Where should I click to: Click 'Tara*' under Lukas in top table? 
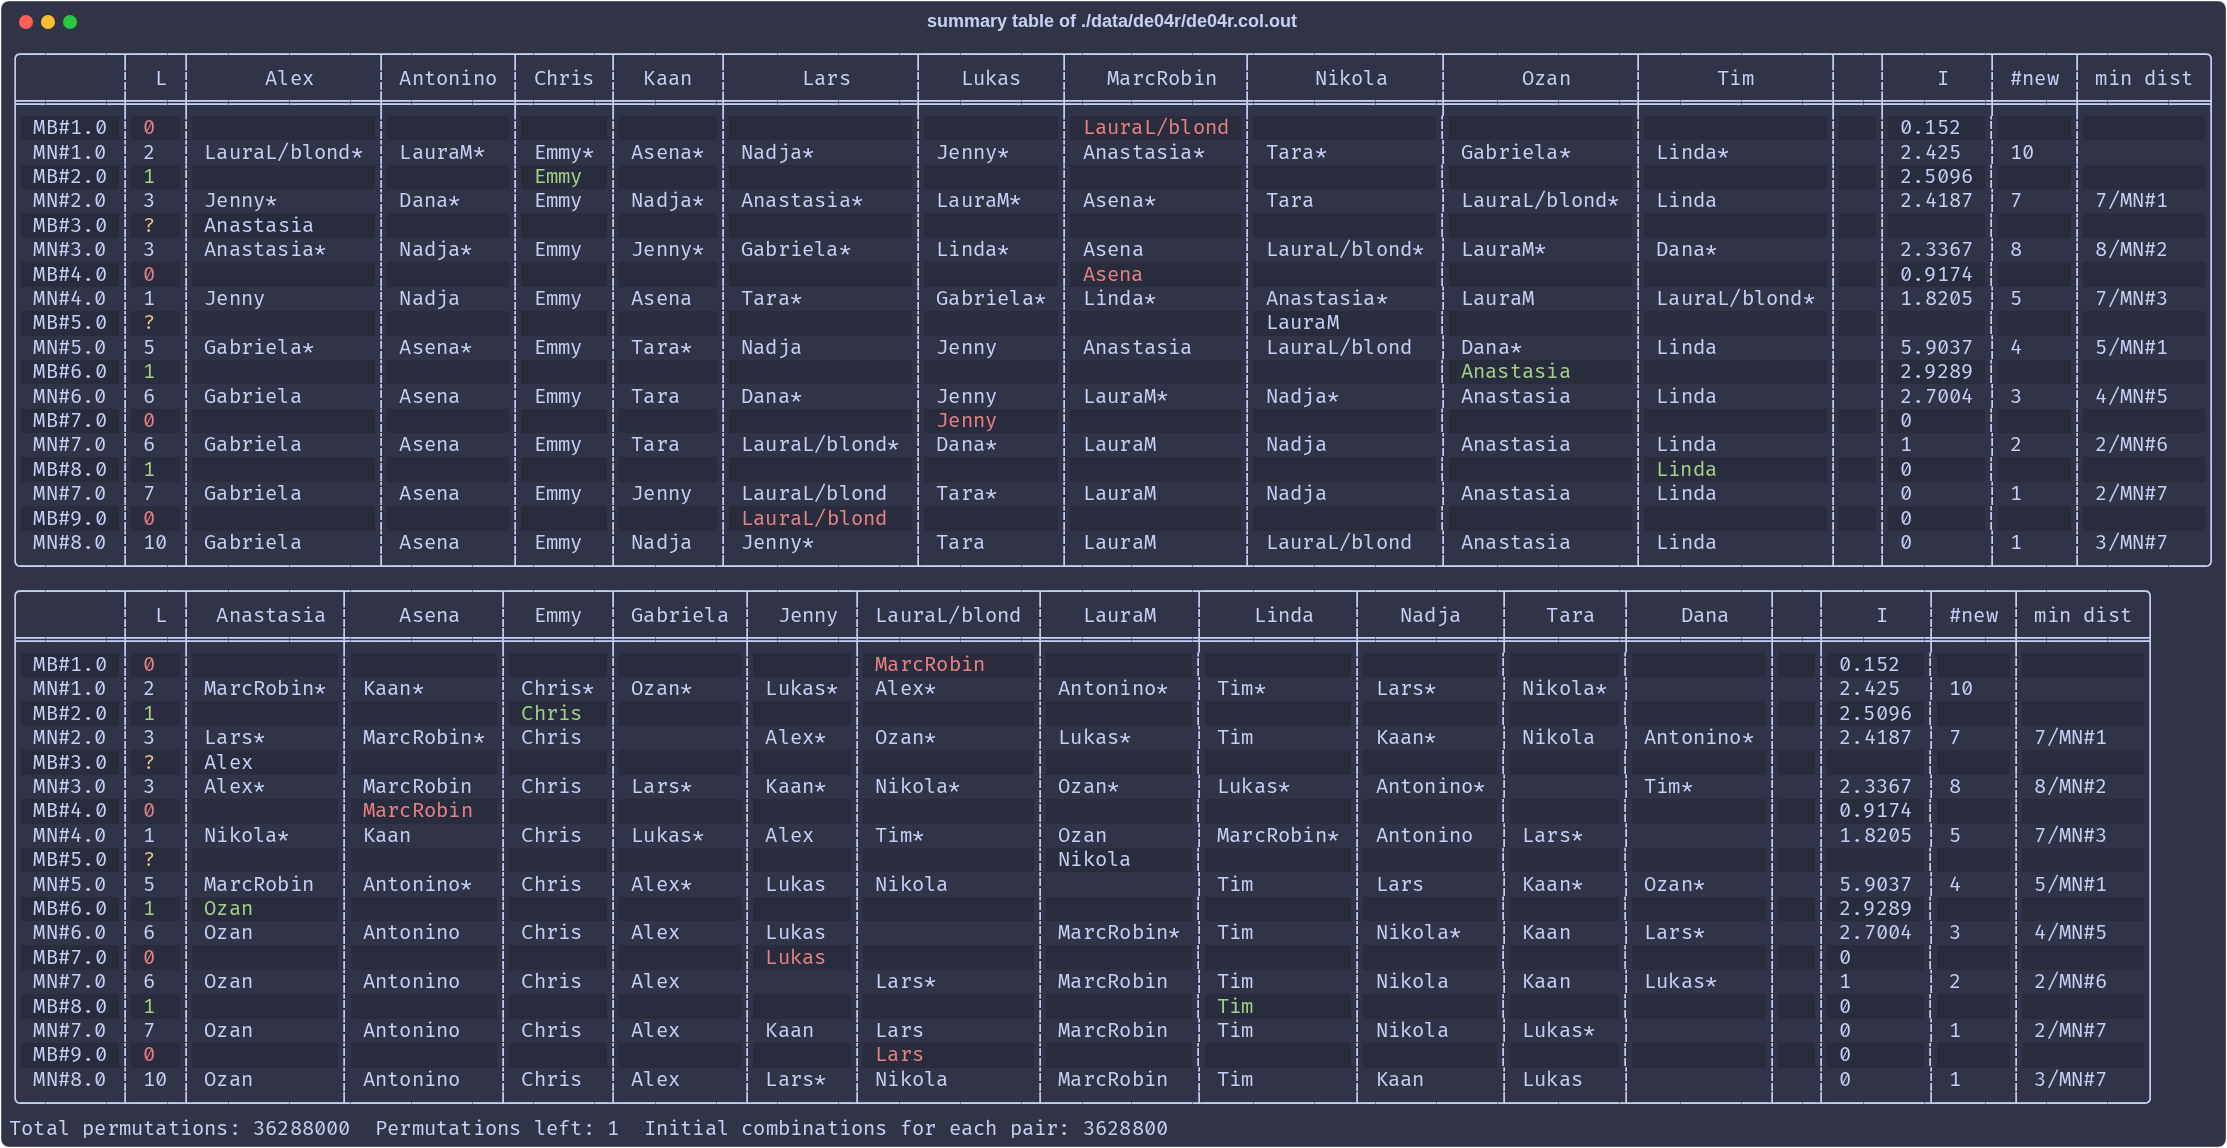click(x=966, y=493)
